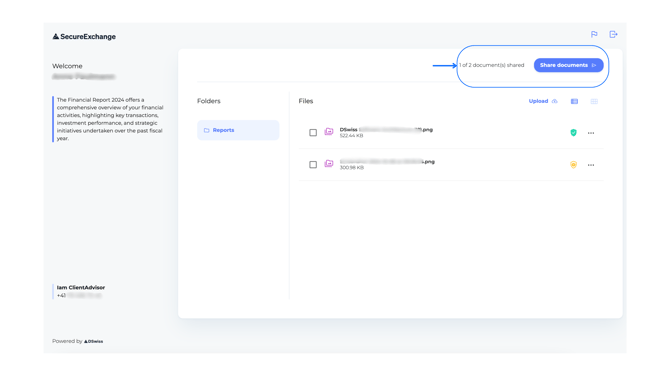The image size is (670, 376).
Task: Switch to list view icon
Action: (x=574, y=102)
